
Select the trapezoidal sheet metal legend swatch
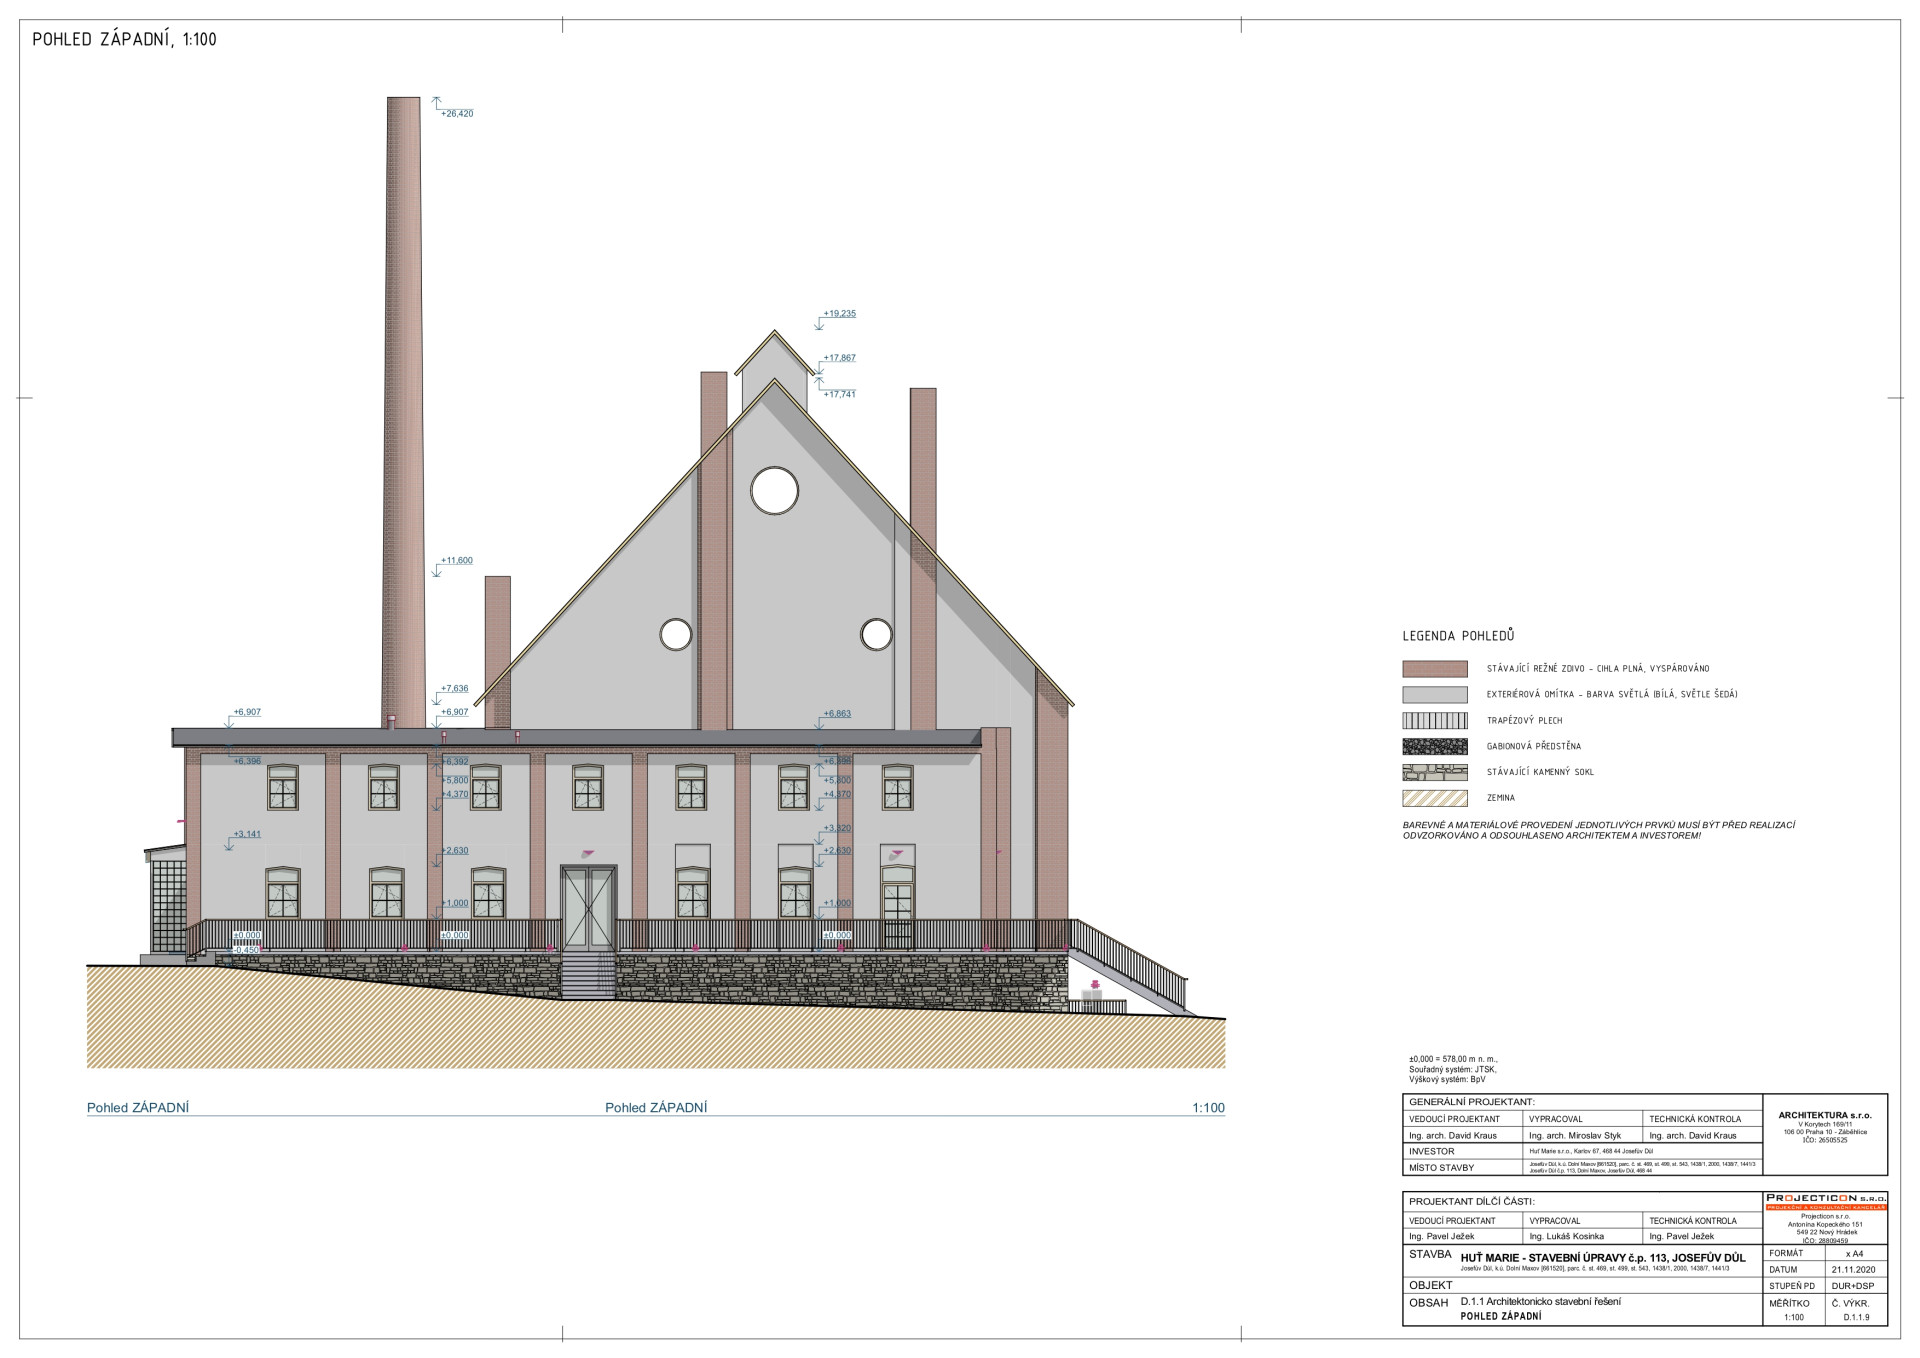point(1435,721)
